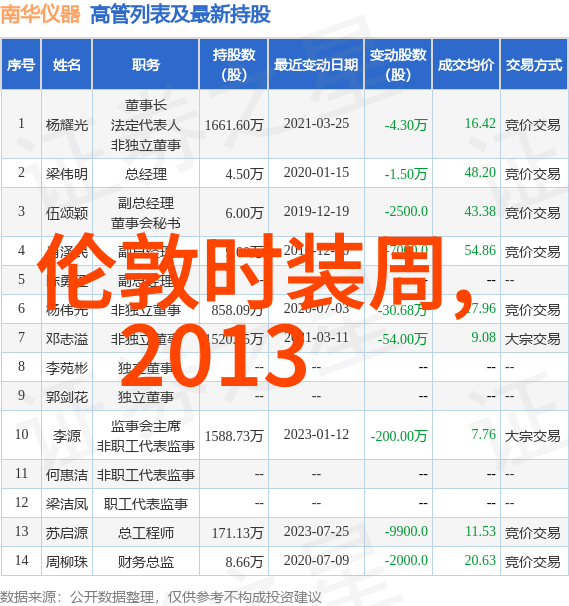This screenshot has height=606, width=569.
Task: Select the -200.00万 change value
Action: point(399,436)
